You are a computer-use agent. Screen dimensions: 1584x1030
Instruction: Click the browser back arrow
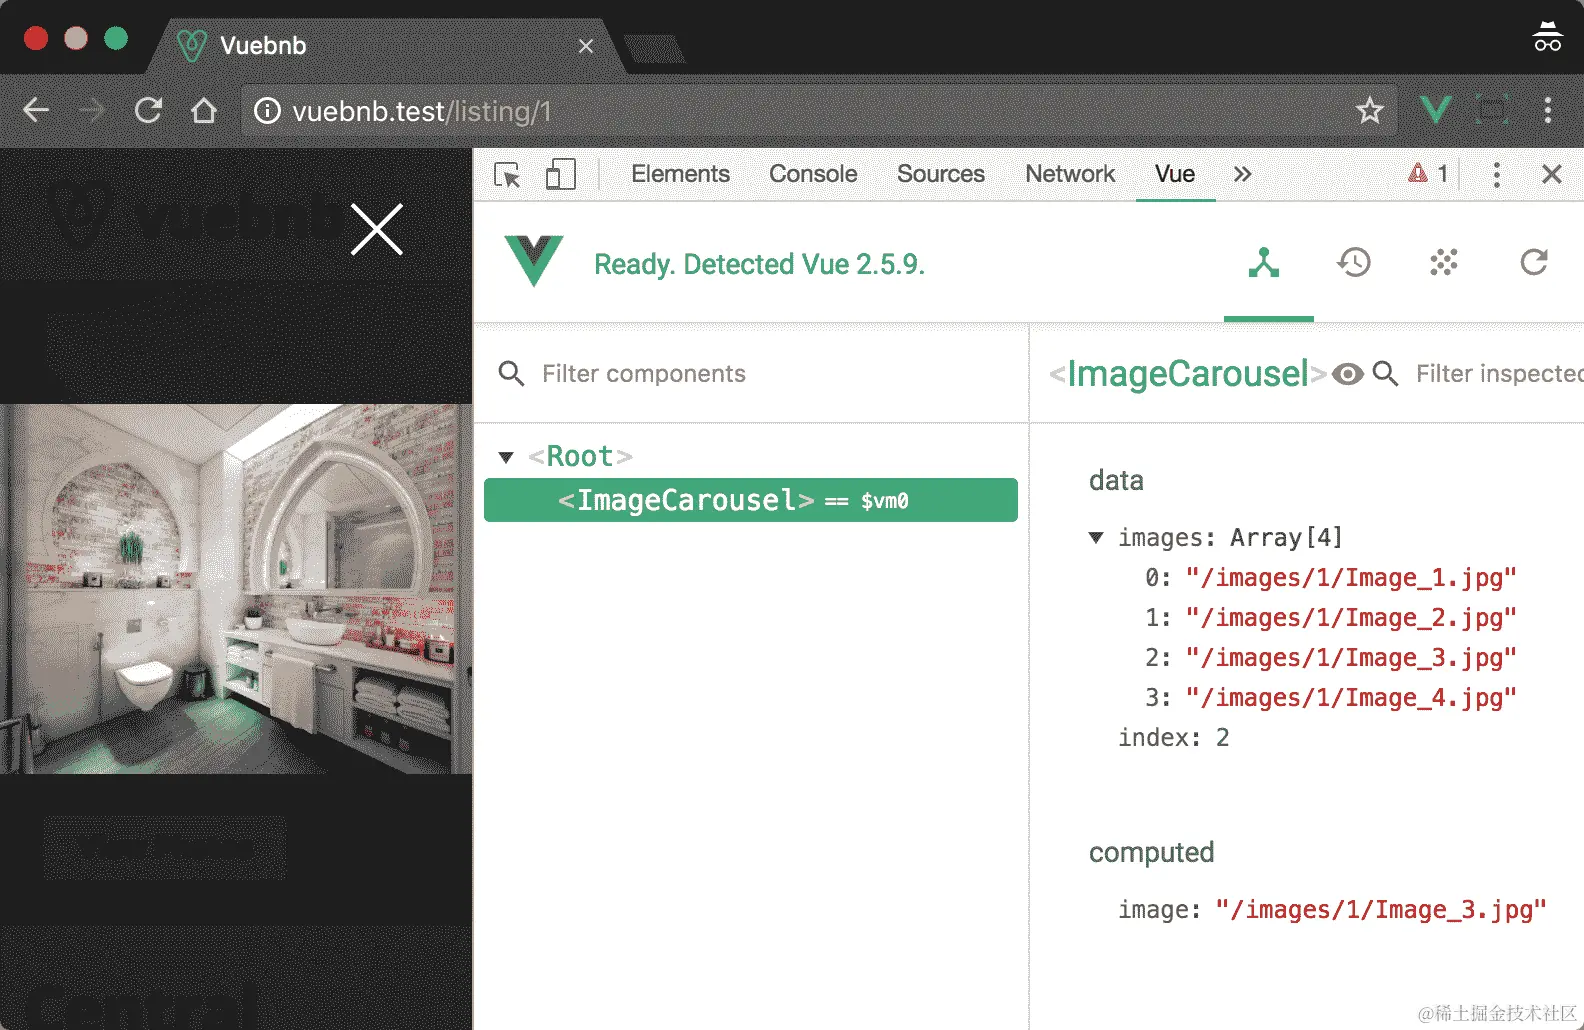point(36,110)
